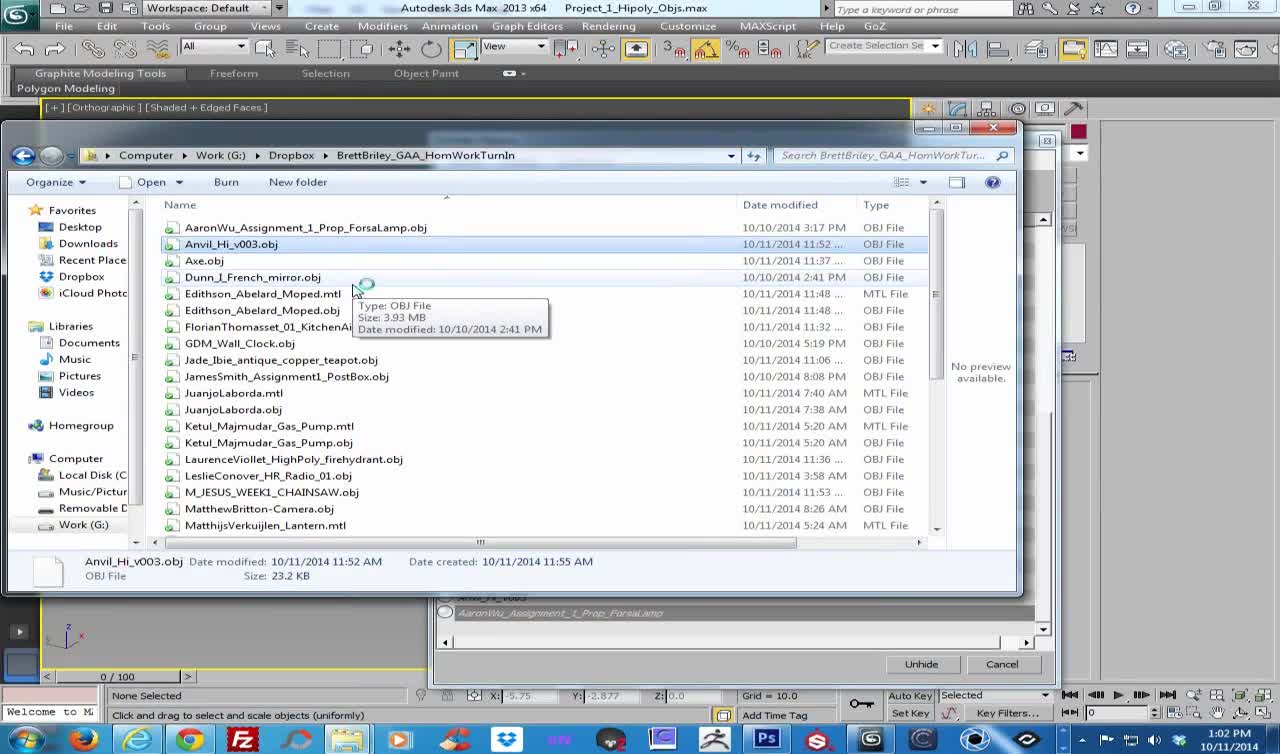Screen dimensions: 1280x754
Task: Open the address bar history dropdown
Action: 731,155
